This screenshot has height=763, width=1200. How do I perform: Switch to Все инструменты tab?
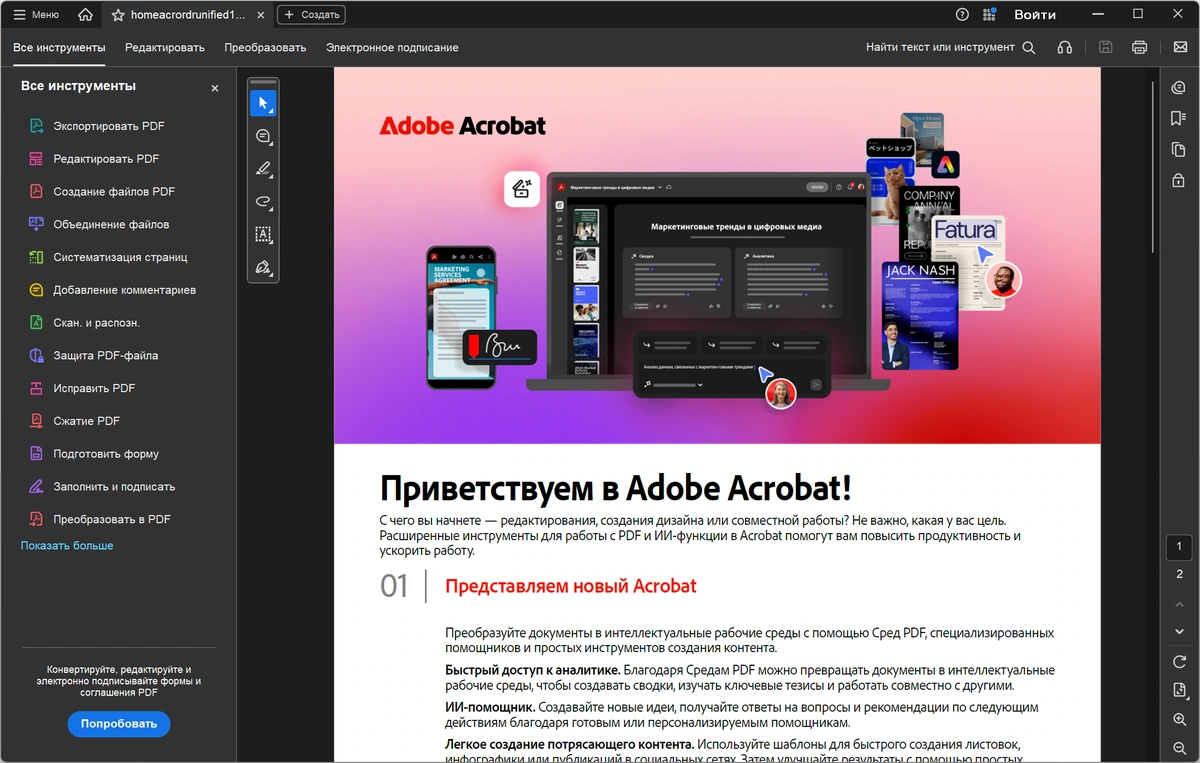pos(59,48)
